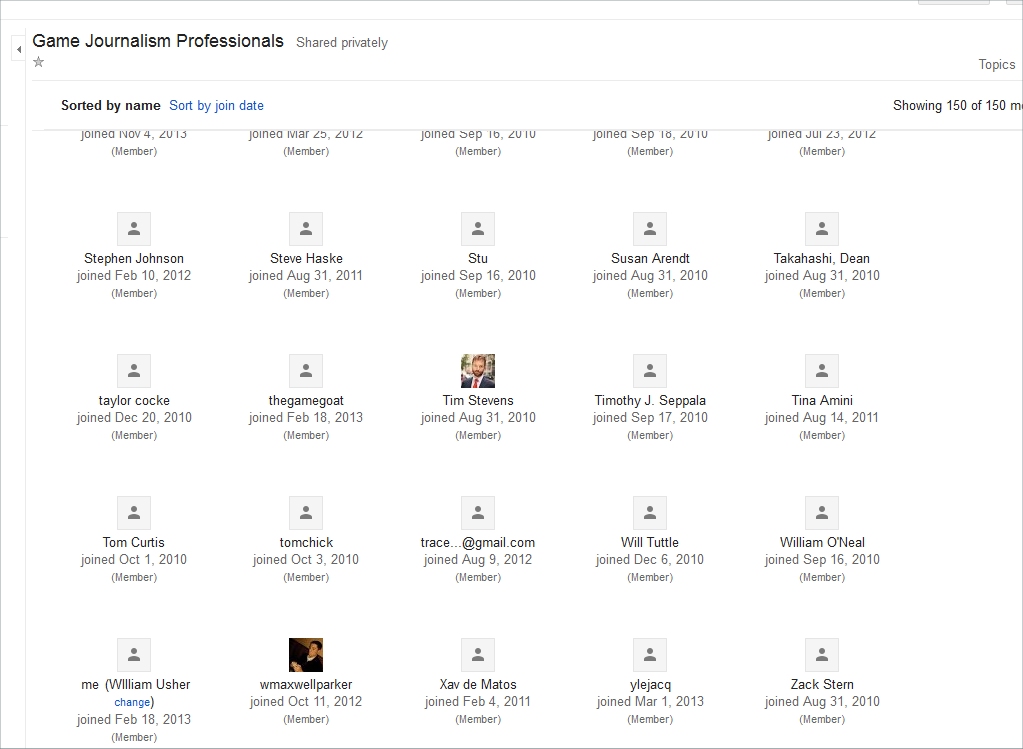Open the Topics tab

point(996,64)
